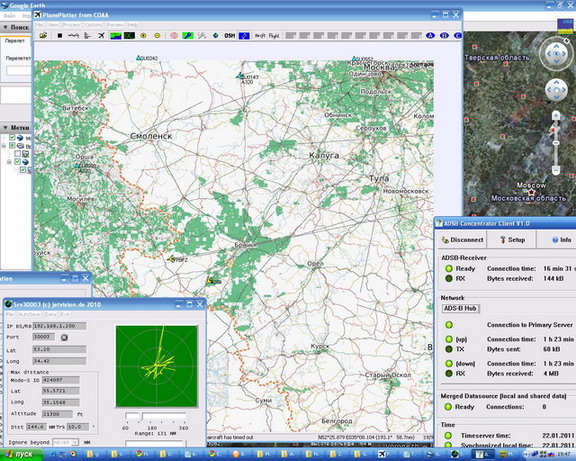
Task: Click the OSM map toolbar button
Action: click(x=230, y=36)
